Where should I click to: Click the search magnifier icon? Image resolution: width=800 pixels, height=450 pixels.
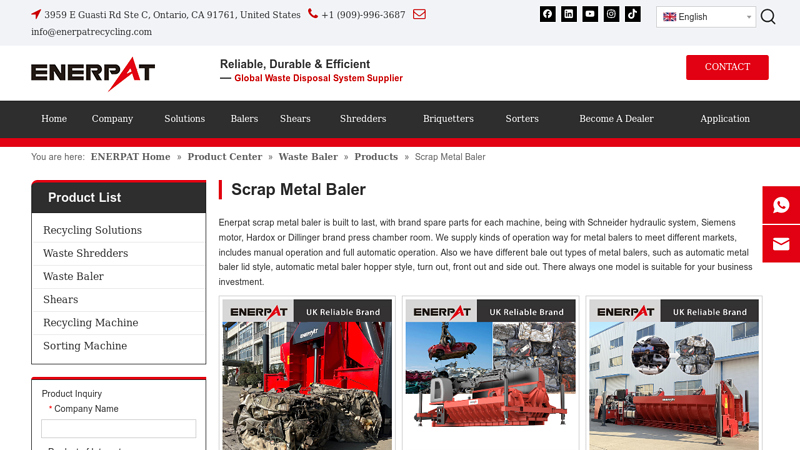(768, 17)
